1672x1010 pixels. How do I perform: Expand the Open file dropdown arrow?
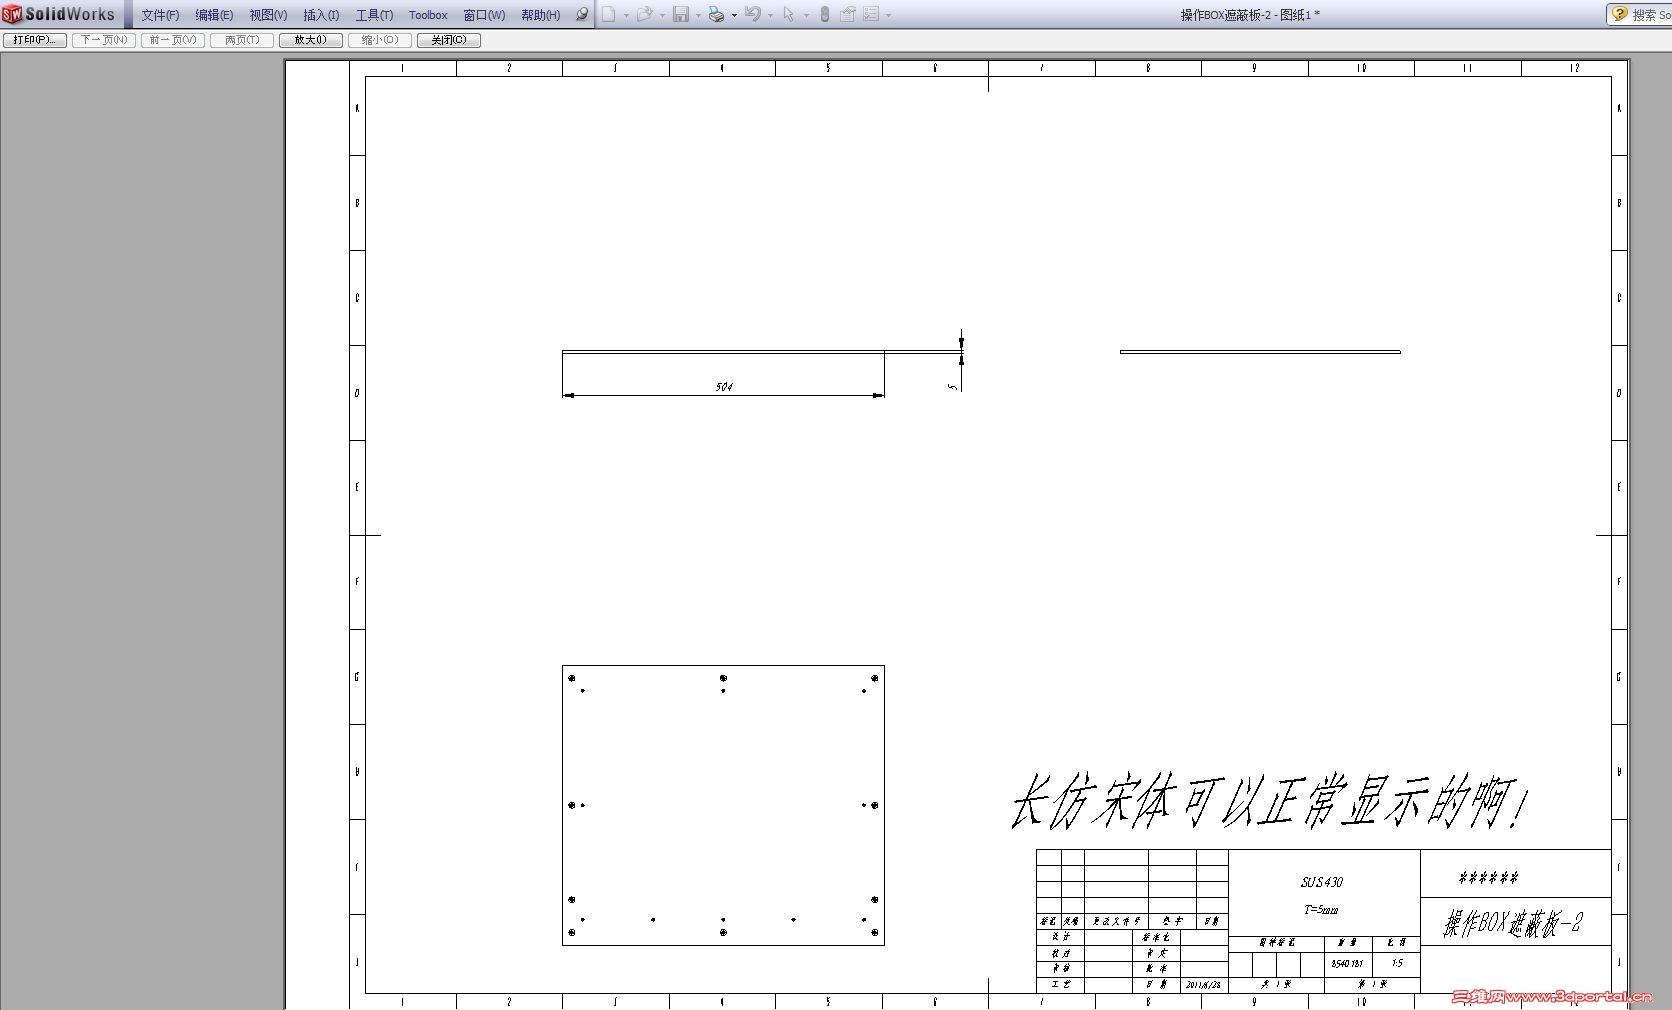click(x=662, y=15)
